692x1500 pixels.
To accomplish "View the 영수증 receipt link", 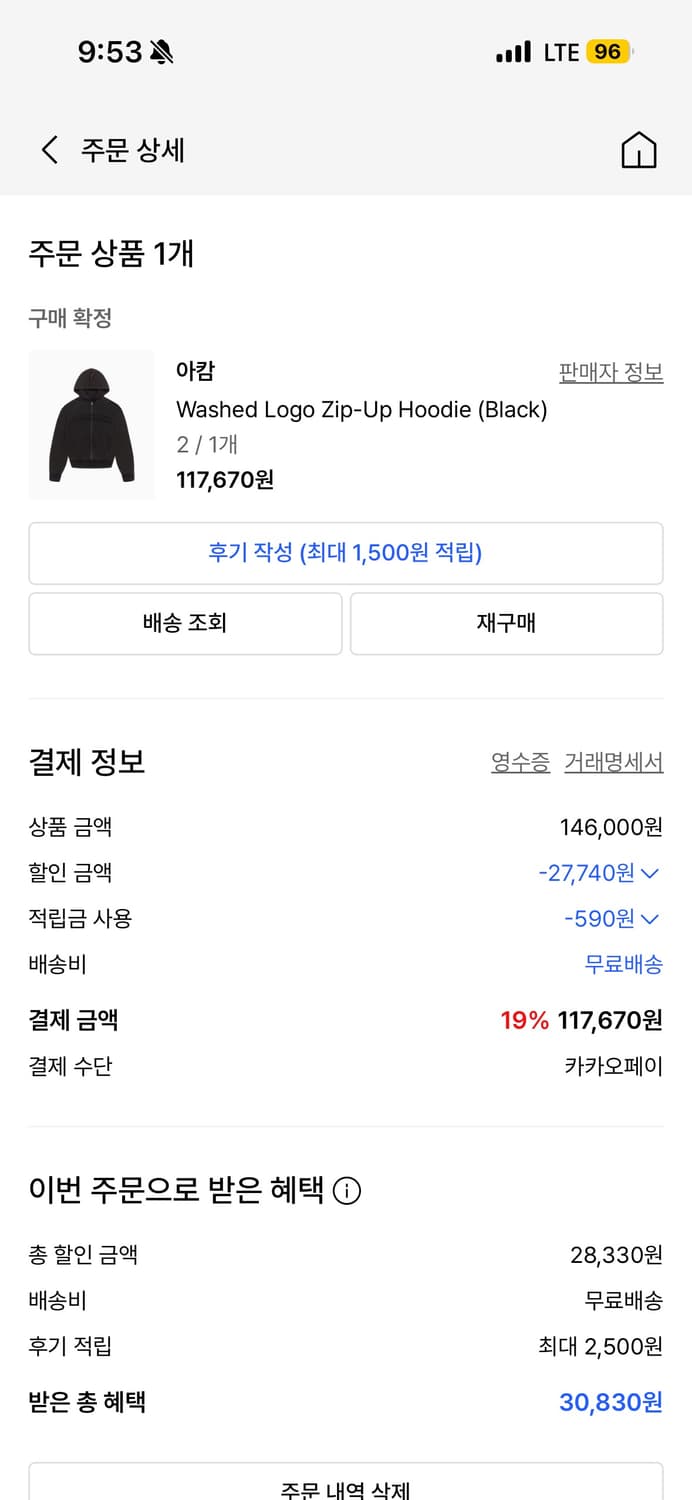I will (519, 761).
